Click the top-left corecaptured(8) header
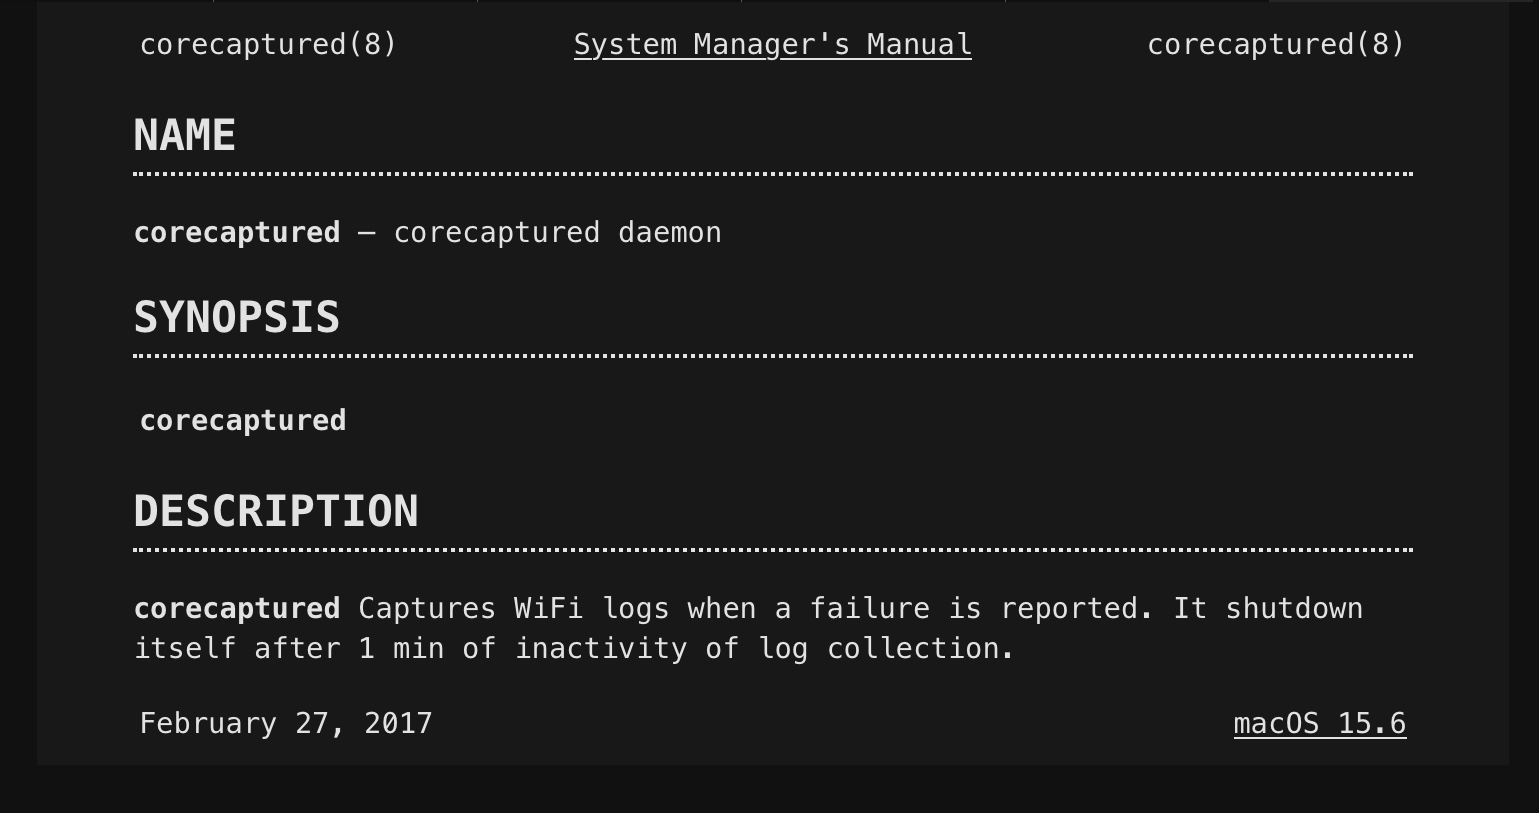Viewport: 1539px width, 813px height. [268, 45]
